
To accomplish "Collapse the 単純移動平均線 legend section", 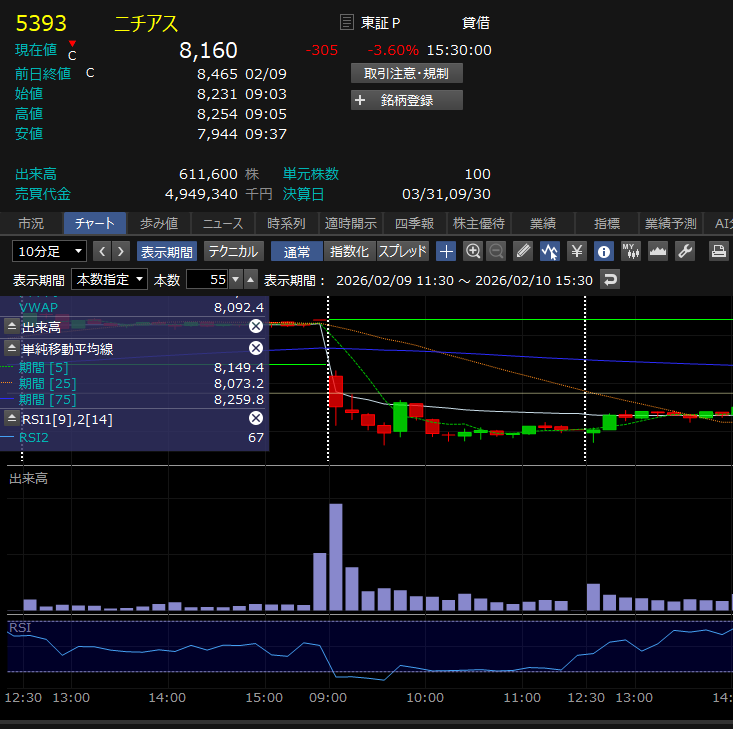I will 12,348.
